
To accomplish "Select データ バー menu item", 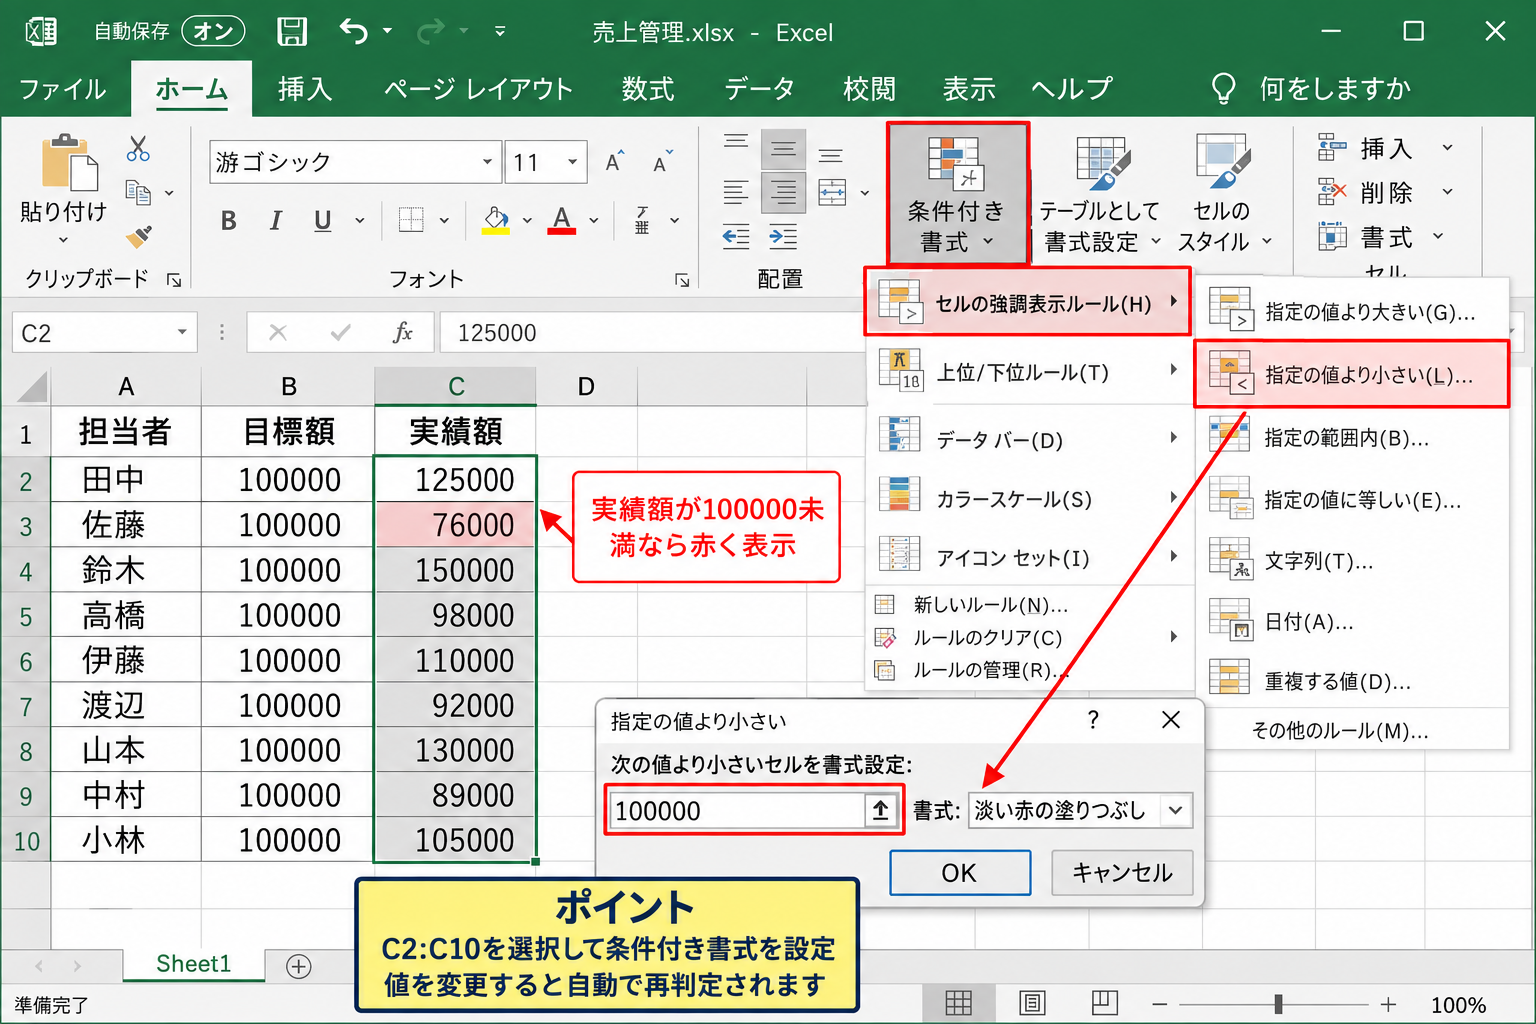I will (1029, 439).
